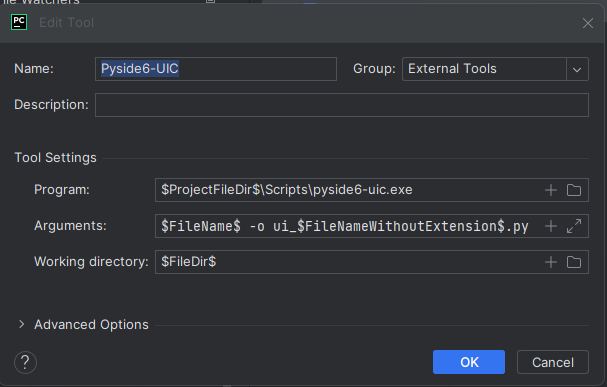This screenshot has height=387, width=607.
Task: Click the PyCharm logo icon in title bar
Action: [19, 22]
